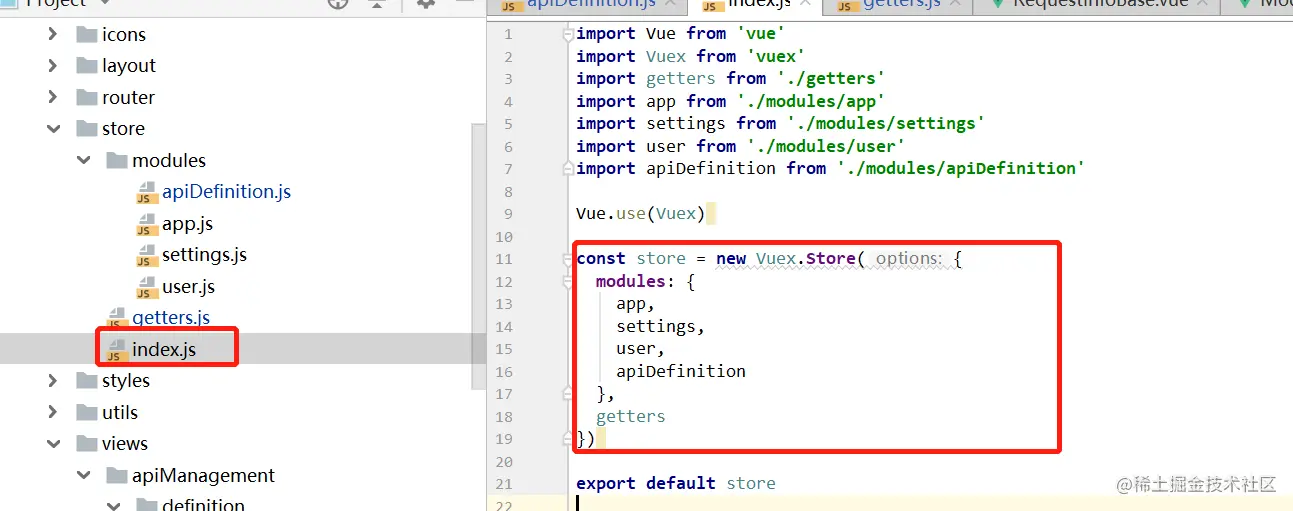Select the 'views' folder label

[x=125, y=444]
